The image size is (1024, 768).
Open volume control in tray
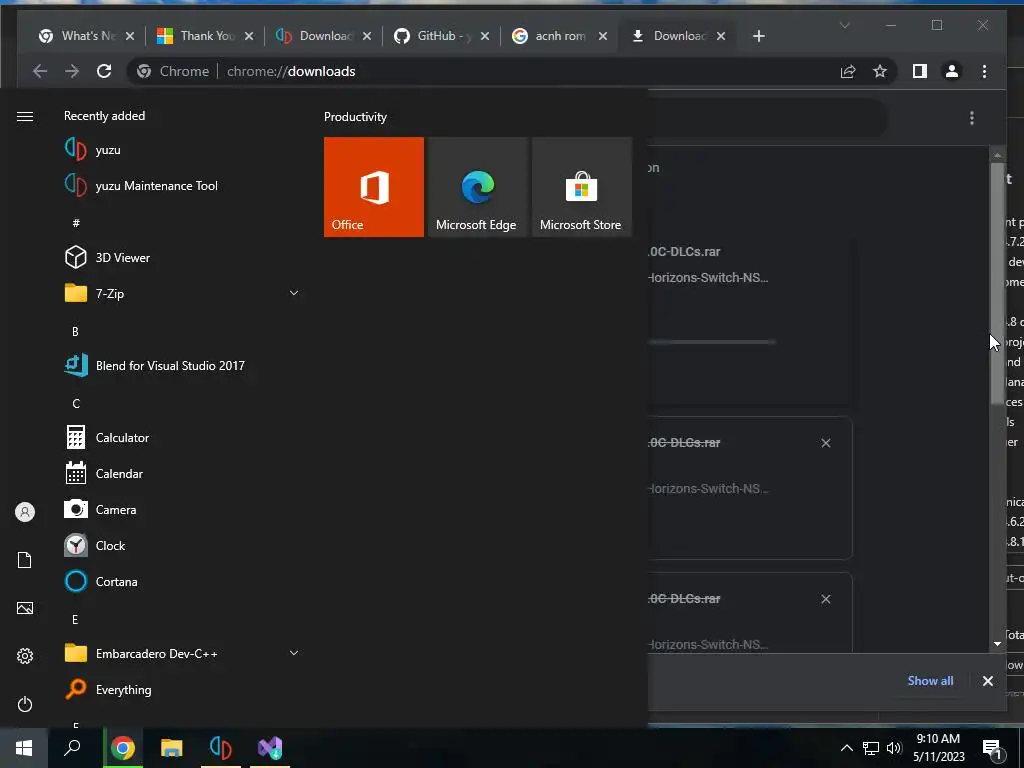click(895, 748)
